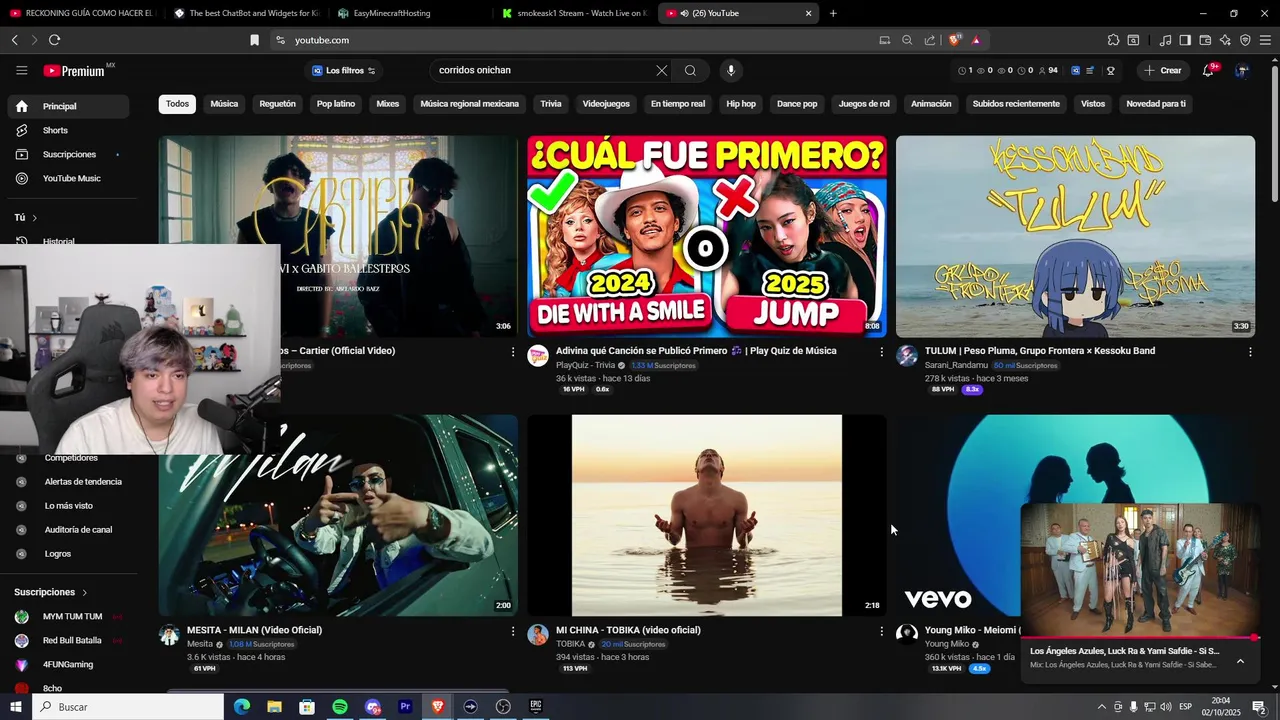Start voice search with the microphone
The image size is (1280, 720).
(731, 70)
